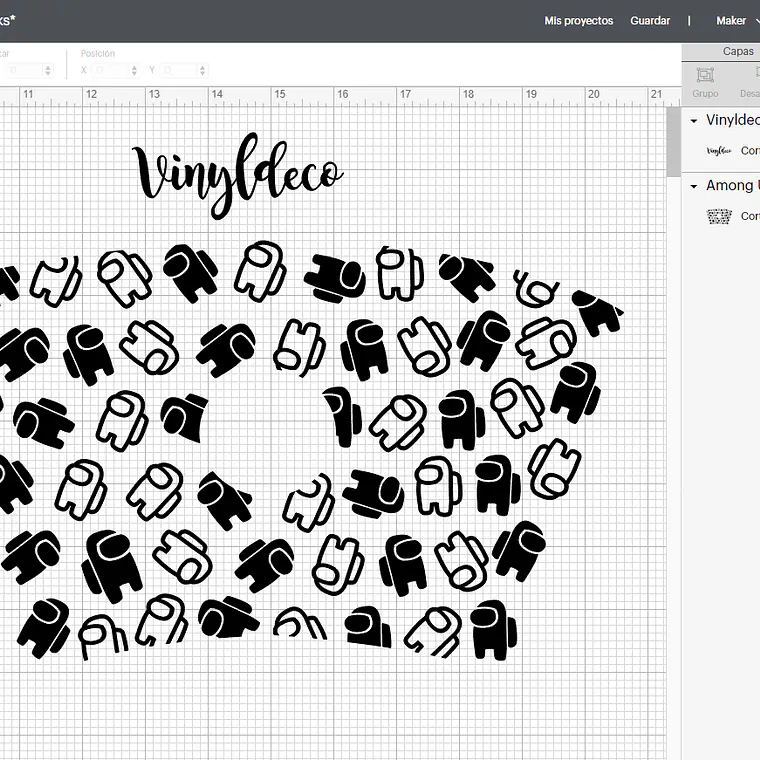Screen dimensions: 760x760
Task: Open the Maker machine dropdown
Action: click(x=737, y=21)
